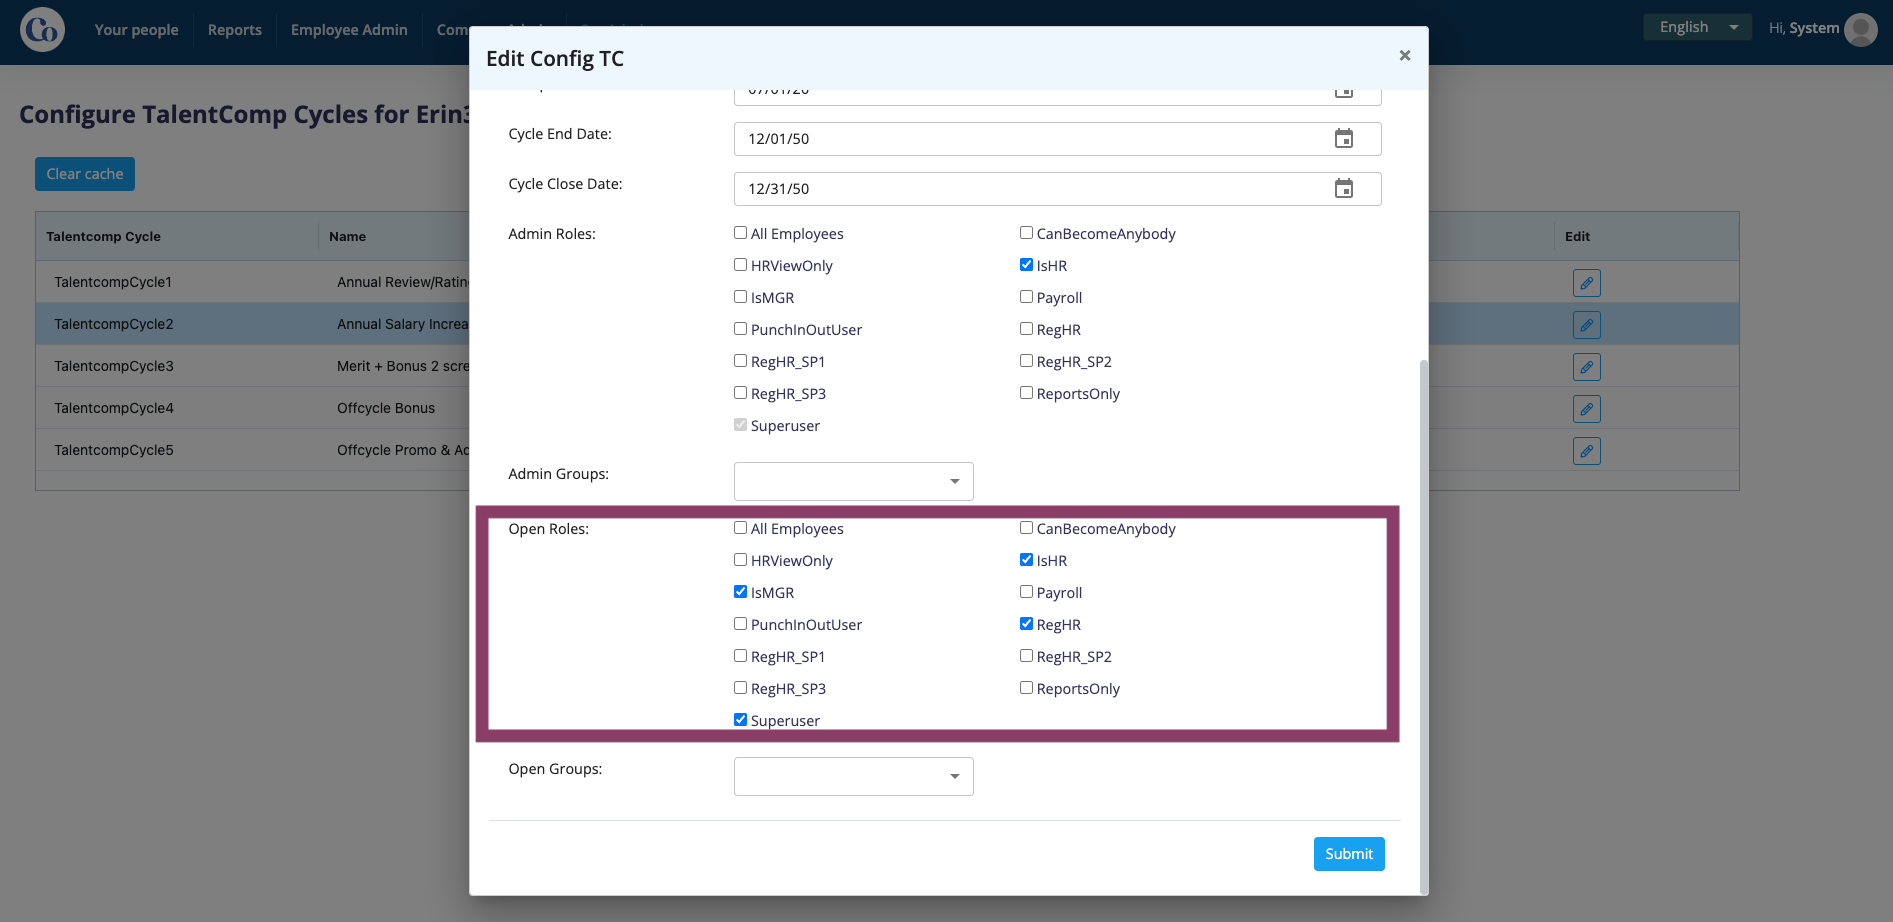The image size is (1893, 922).
Task: Click the company logo icon
Action: (42, 30)
